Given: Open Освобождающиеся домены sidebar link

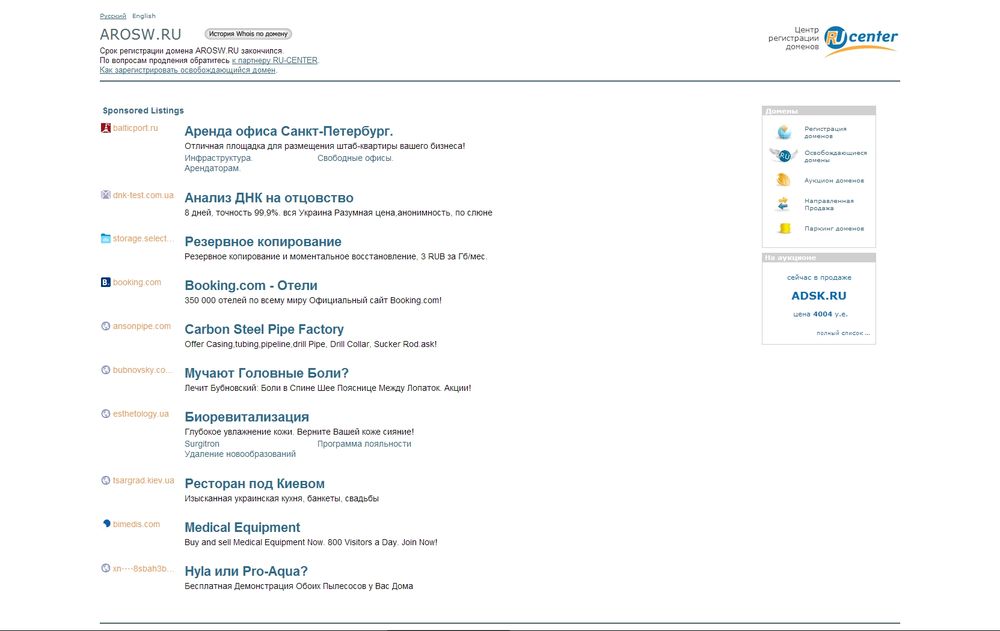Looking at the screenshot, I should pyautogui.click(x=835, y=156).
